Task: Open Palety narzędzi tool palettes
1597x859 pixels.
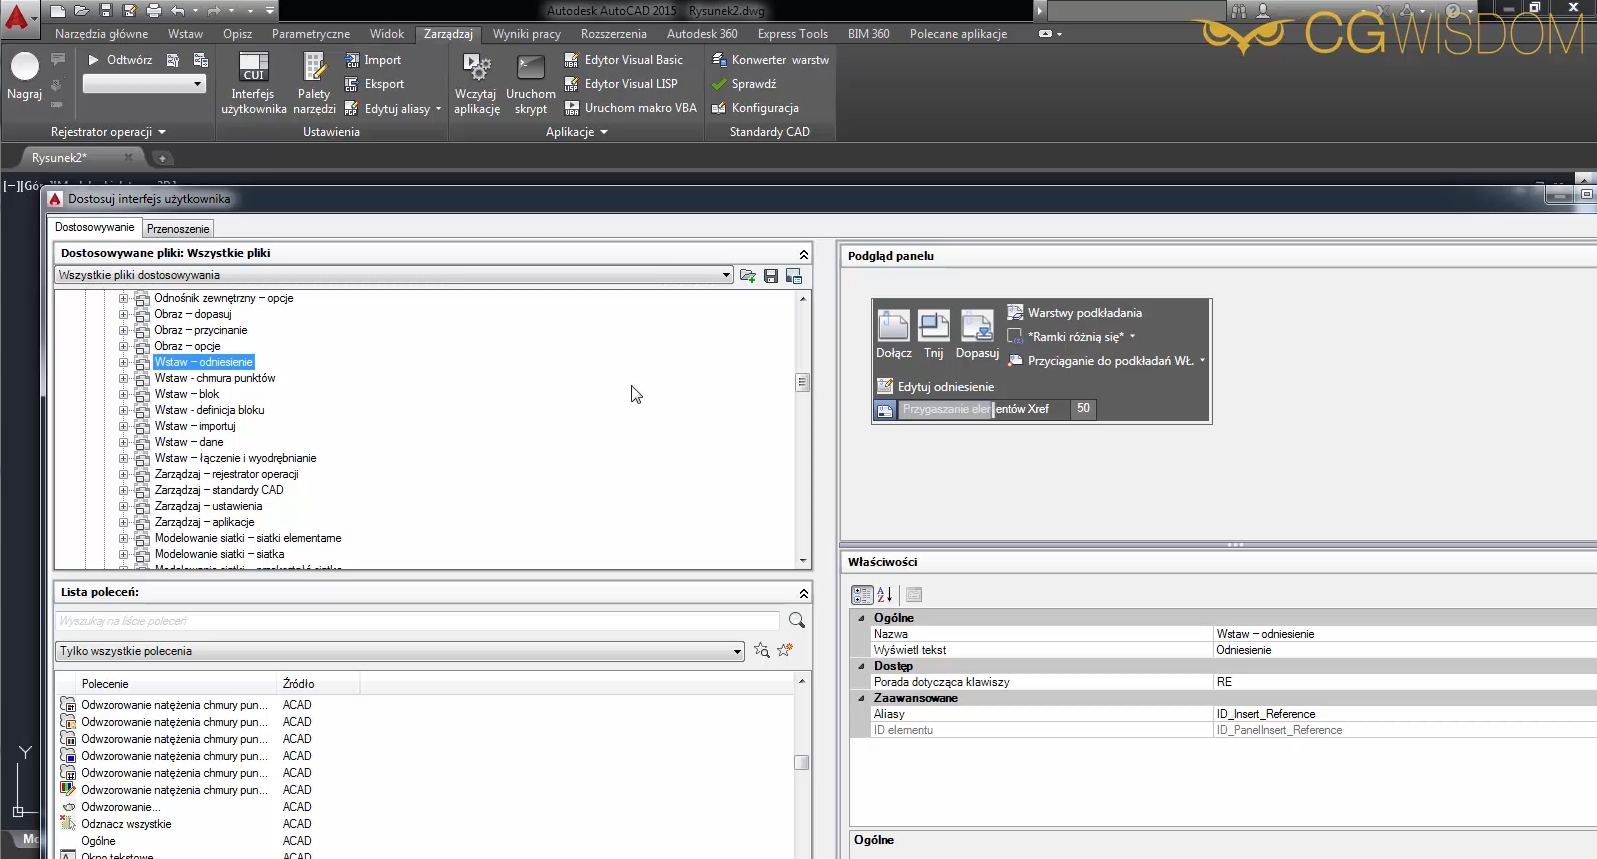Action: 314,68
